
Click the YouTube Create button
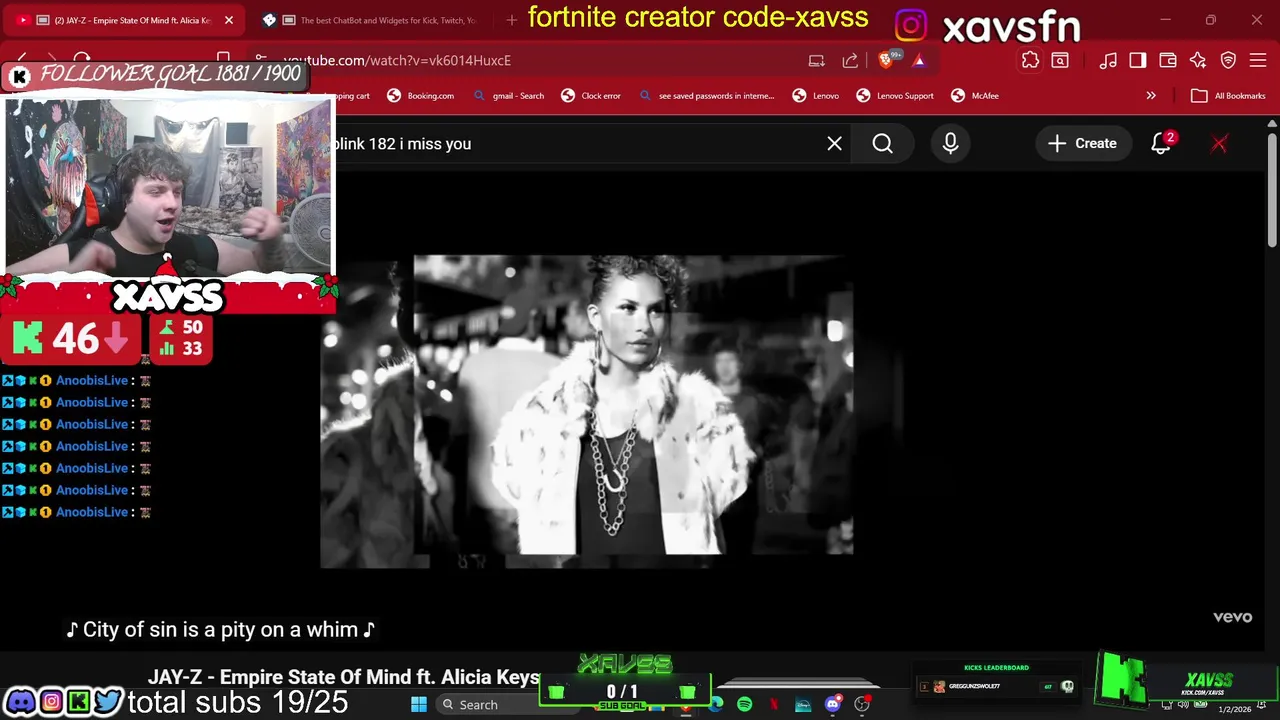tap(1082, 144)
